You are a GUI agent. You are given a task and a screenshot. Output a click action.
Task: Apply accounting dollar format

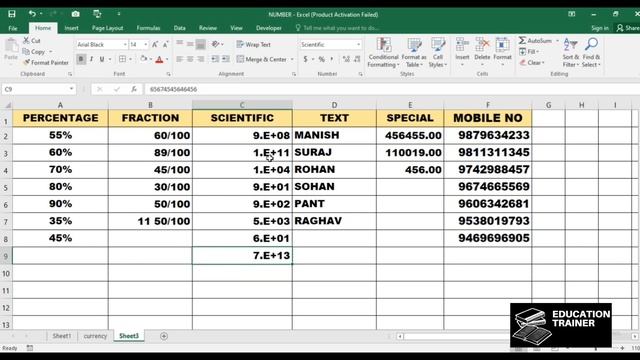point(305,59)
